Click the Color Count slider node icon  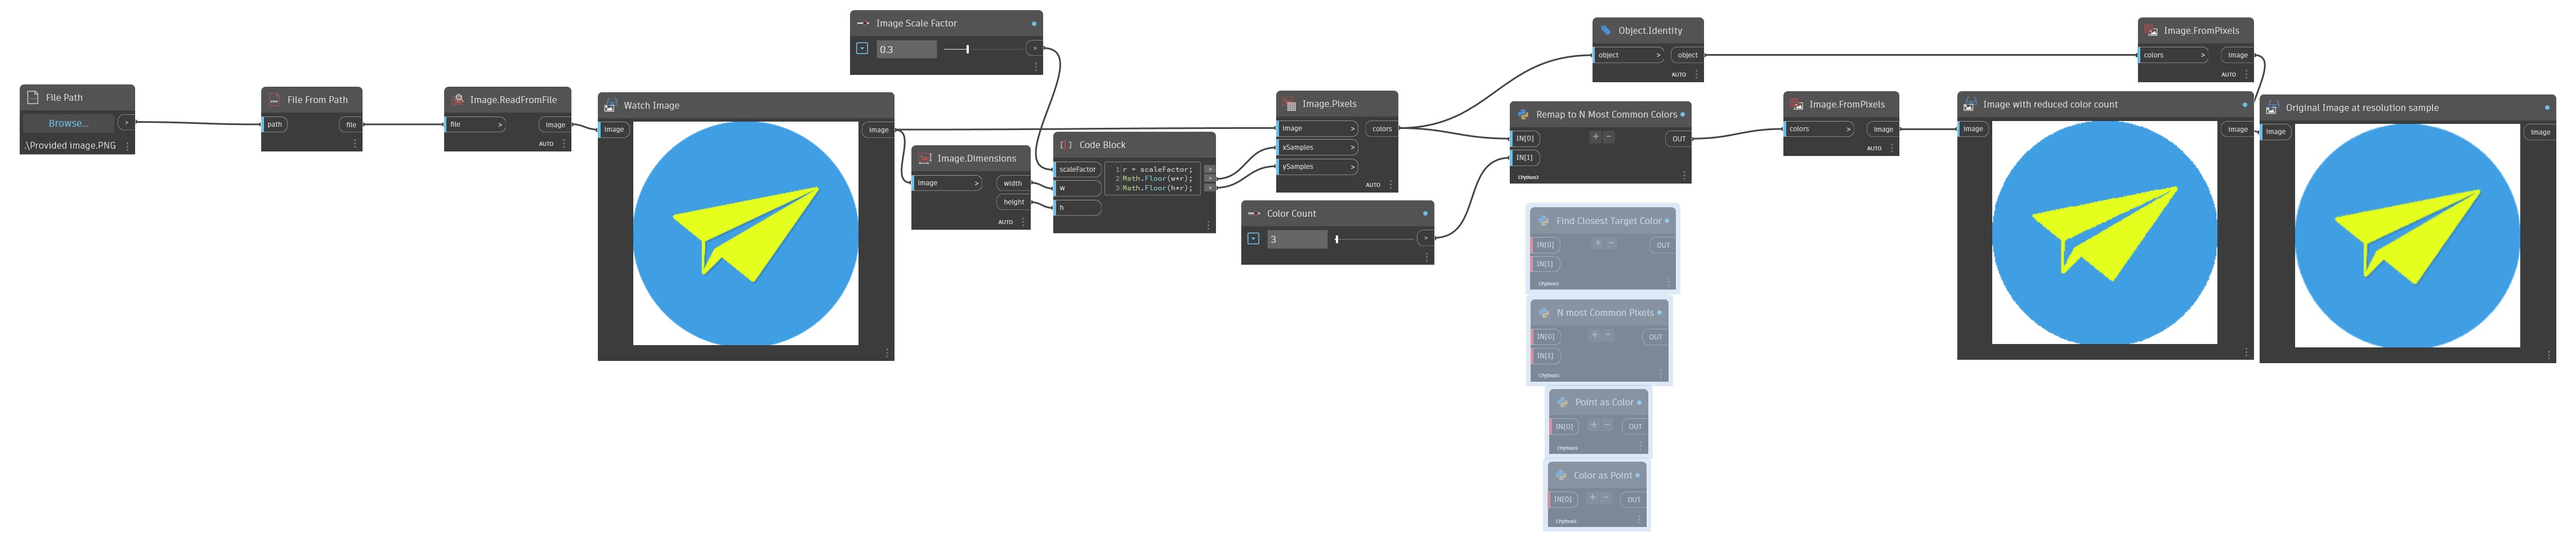pos(1254,213)
